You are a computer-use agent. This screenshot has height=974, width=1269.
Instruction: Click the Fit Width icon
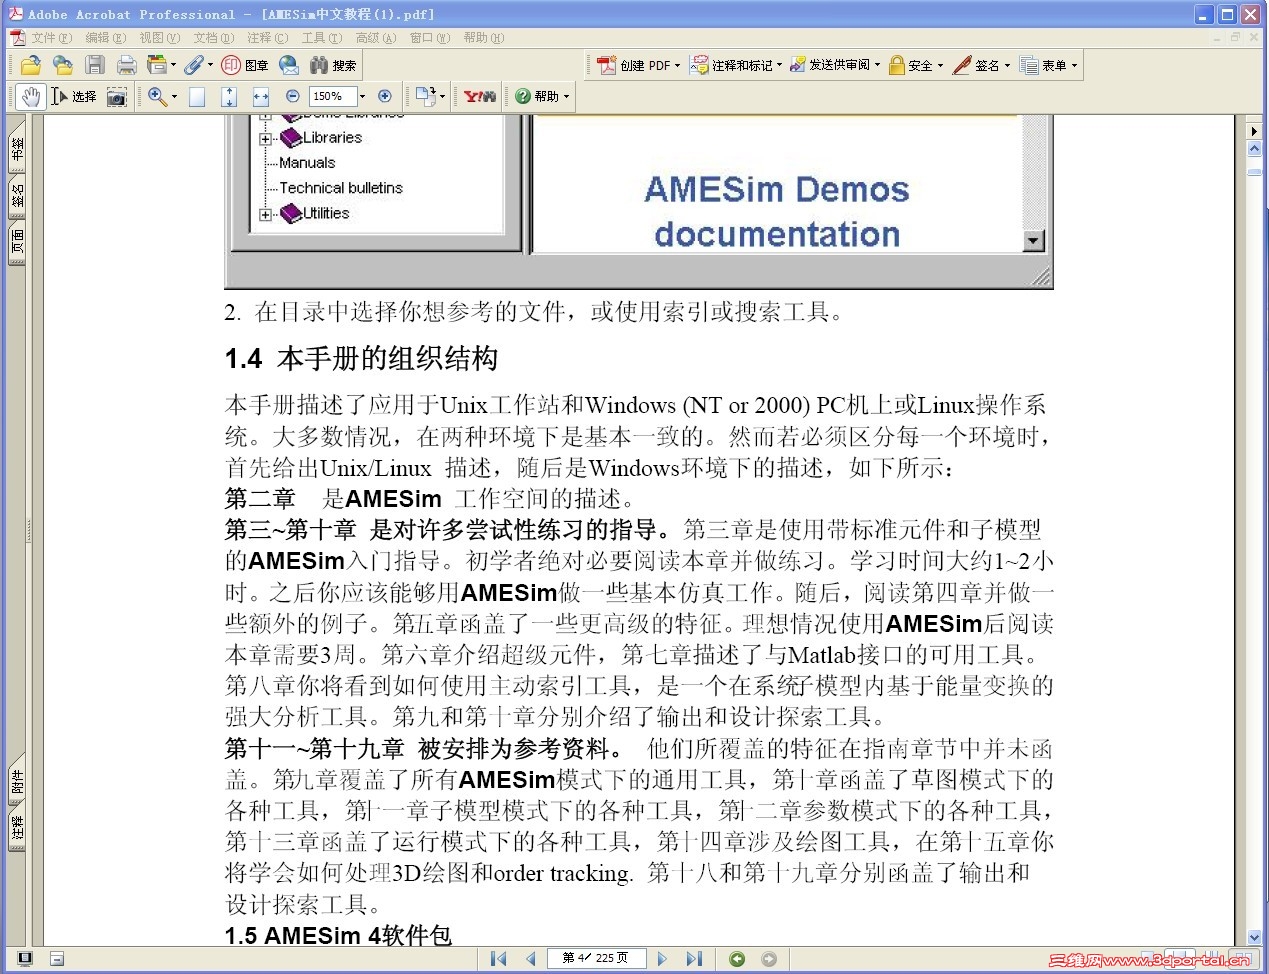pyautogui.click(x=261, y=96)
